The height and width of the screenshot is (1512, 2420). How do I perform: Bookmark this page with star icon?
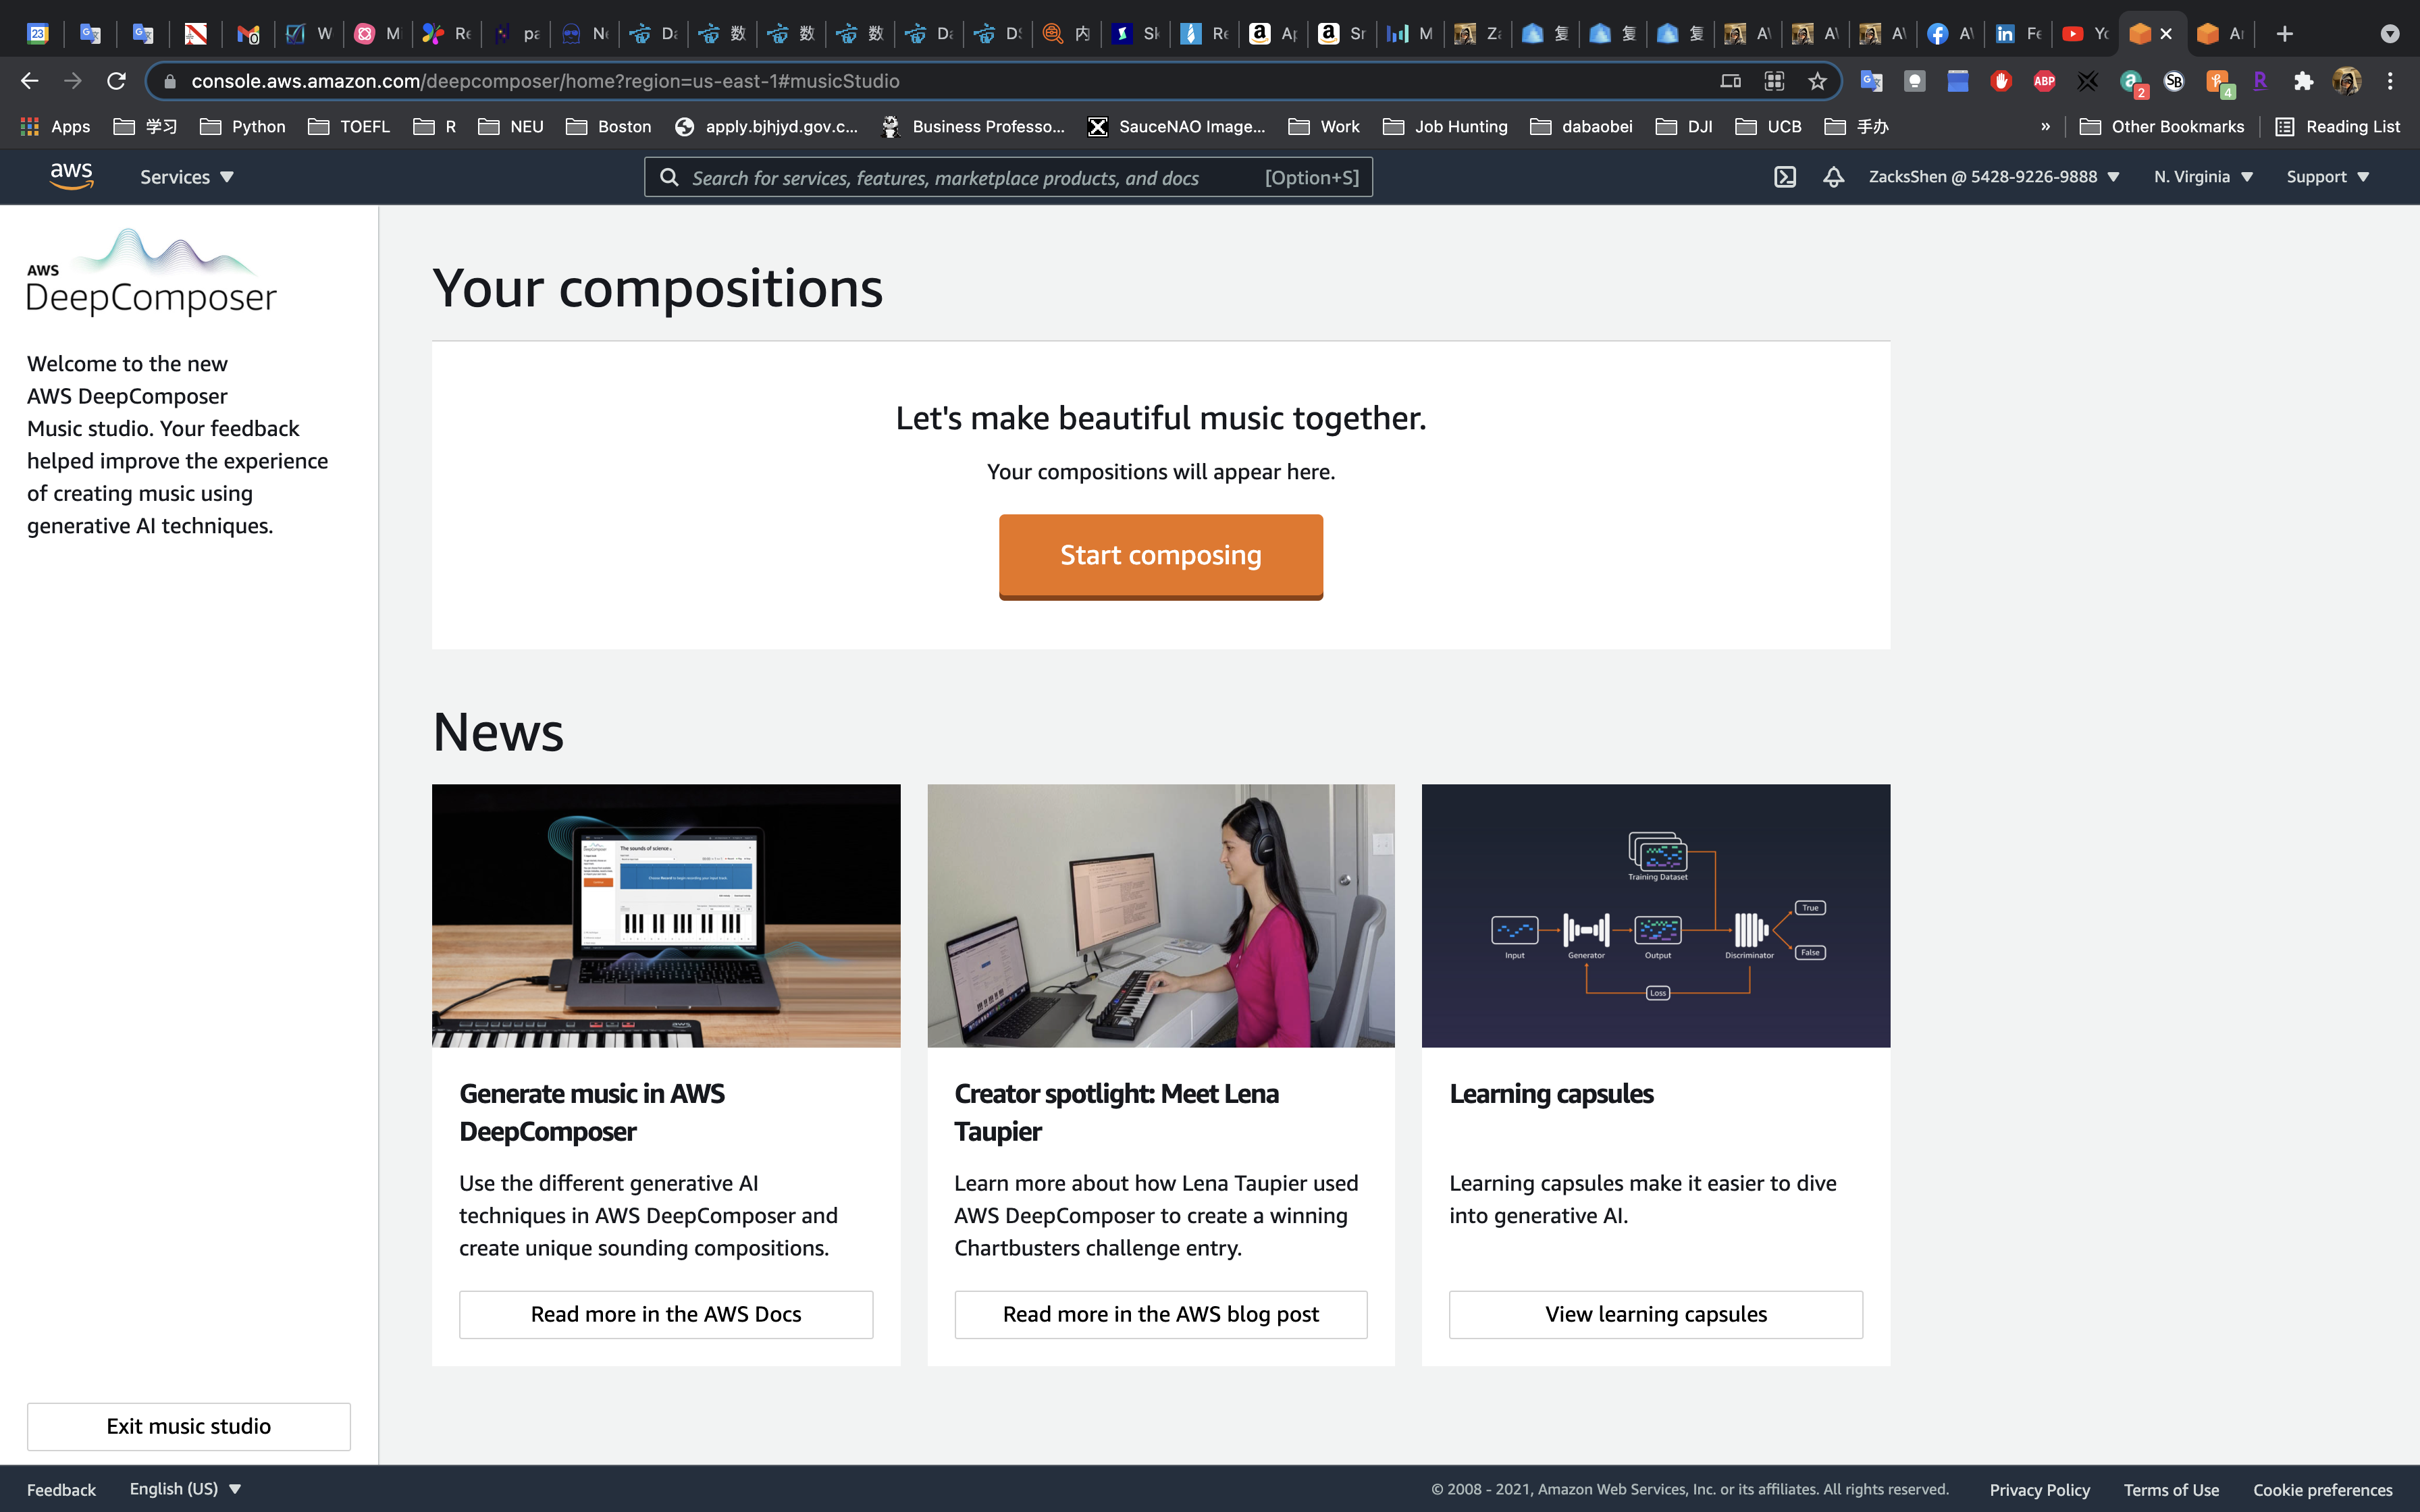pyautogui.click(x=1817, y=81)
